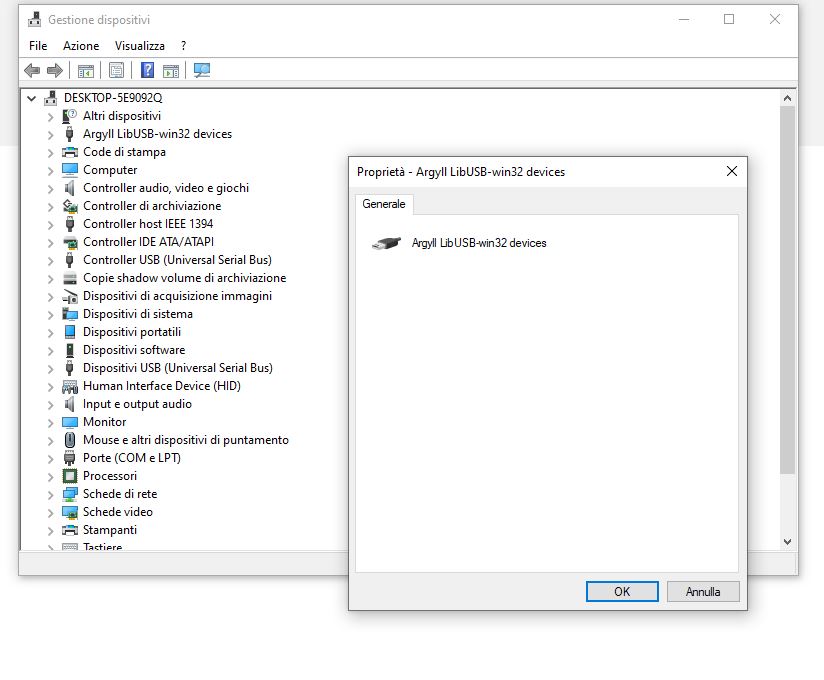This screenshot has height=680, width=824.
Task: Click the Processori chip icon
Action: point(69,476)
